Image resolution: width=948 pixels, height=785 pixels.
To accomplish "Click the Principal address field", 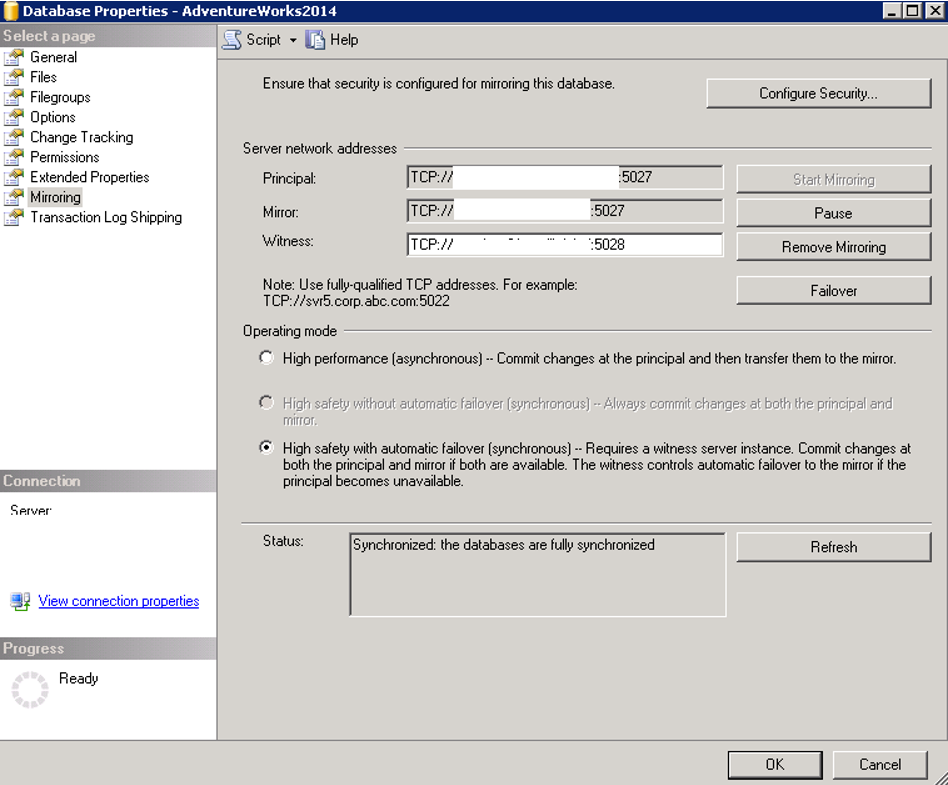I will pos(565,178).
